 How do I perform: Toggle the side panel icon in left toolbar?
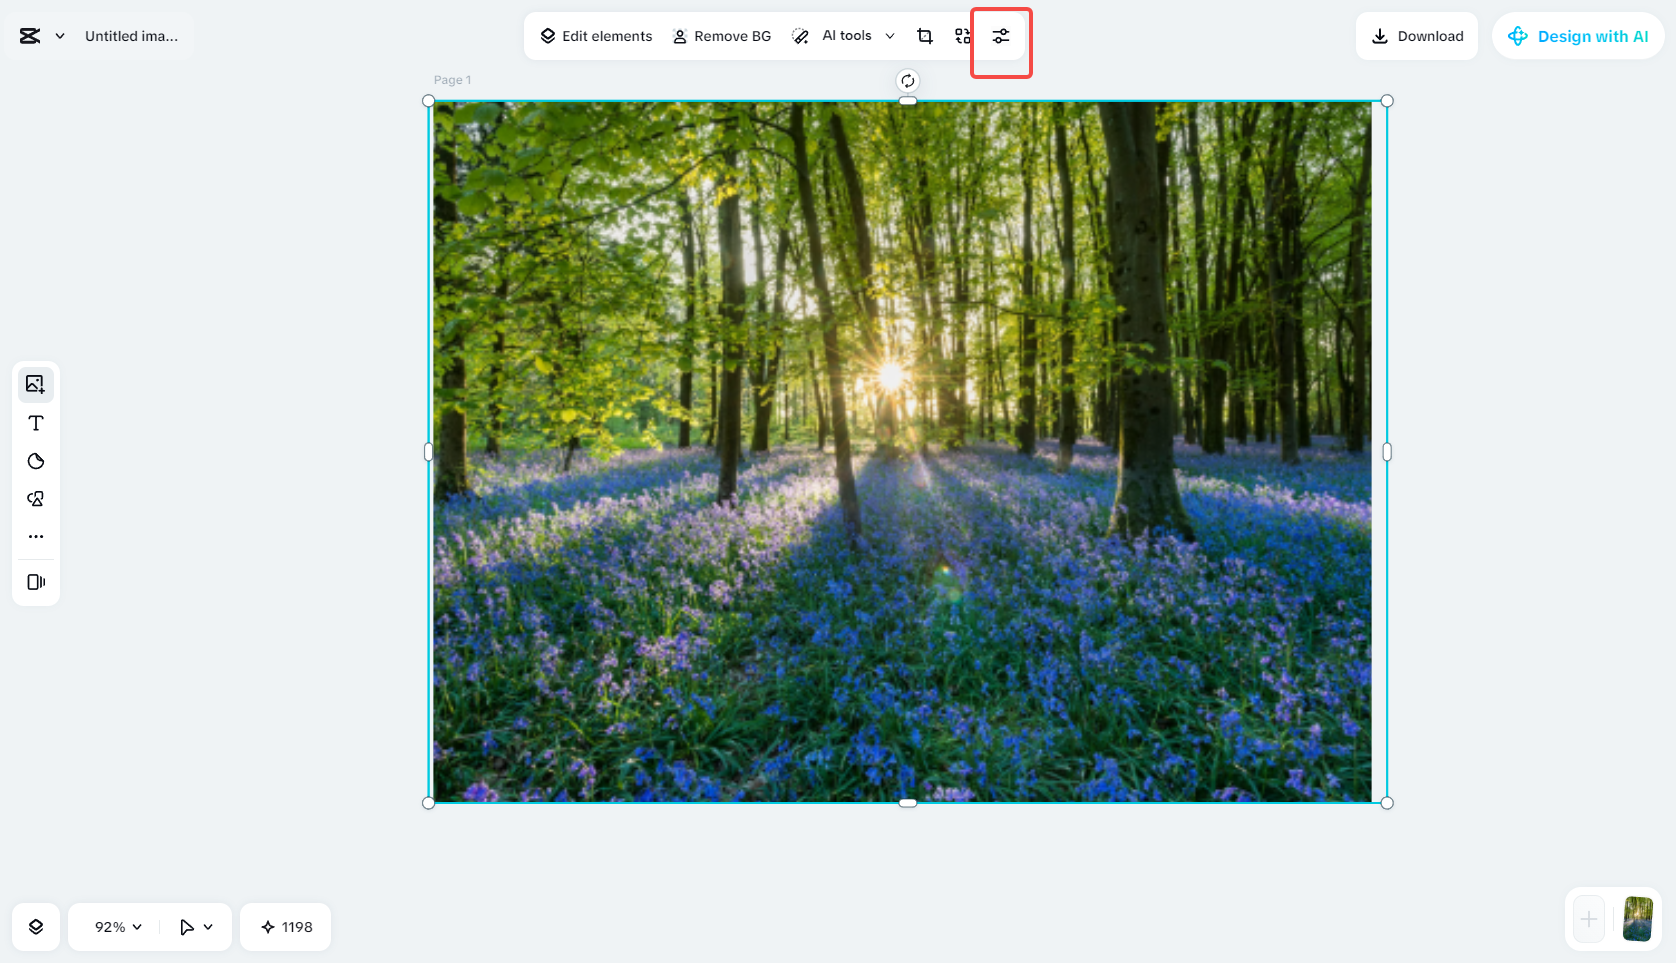(36, 582)
